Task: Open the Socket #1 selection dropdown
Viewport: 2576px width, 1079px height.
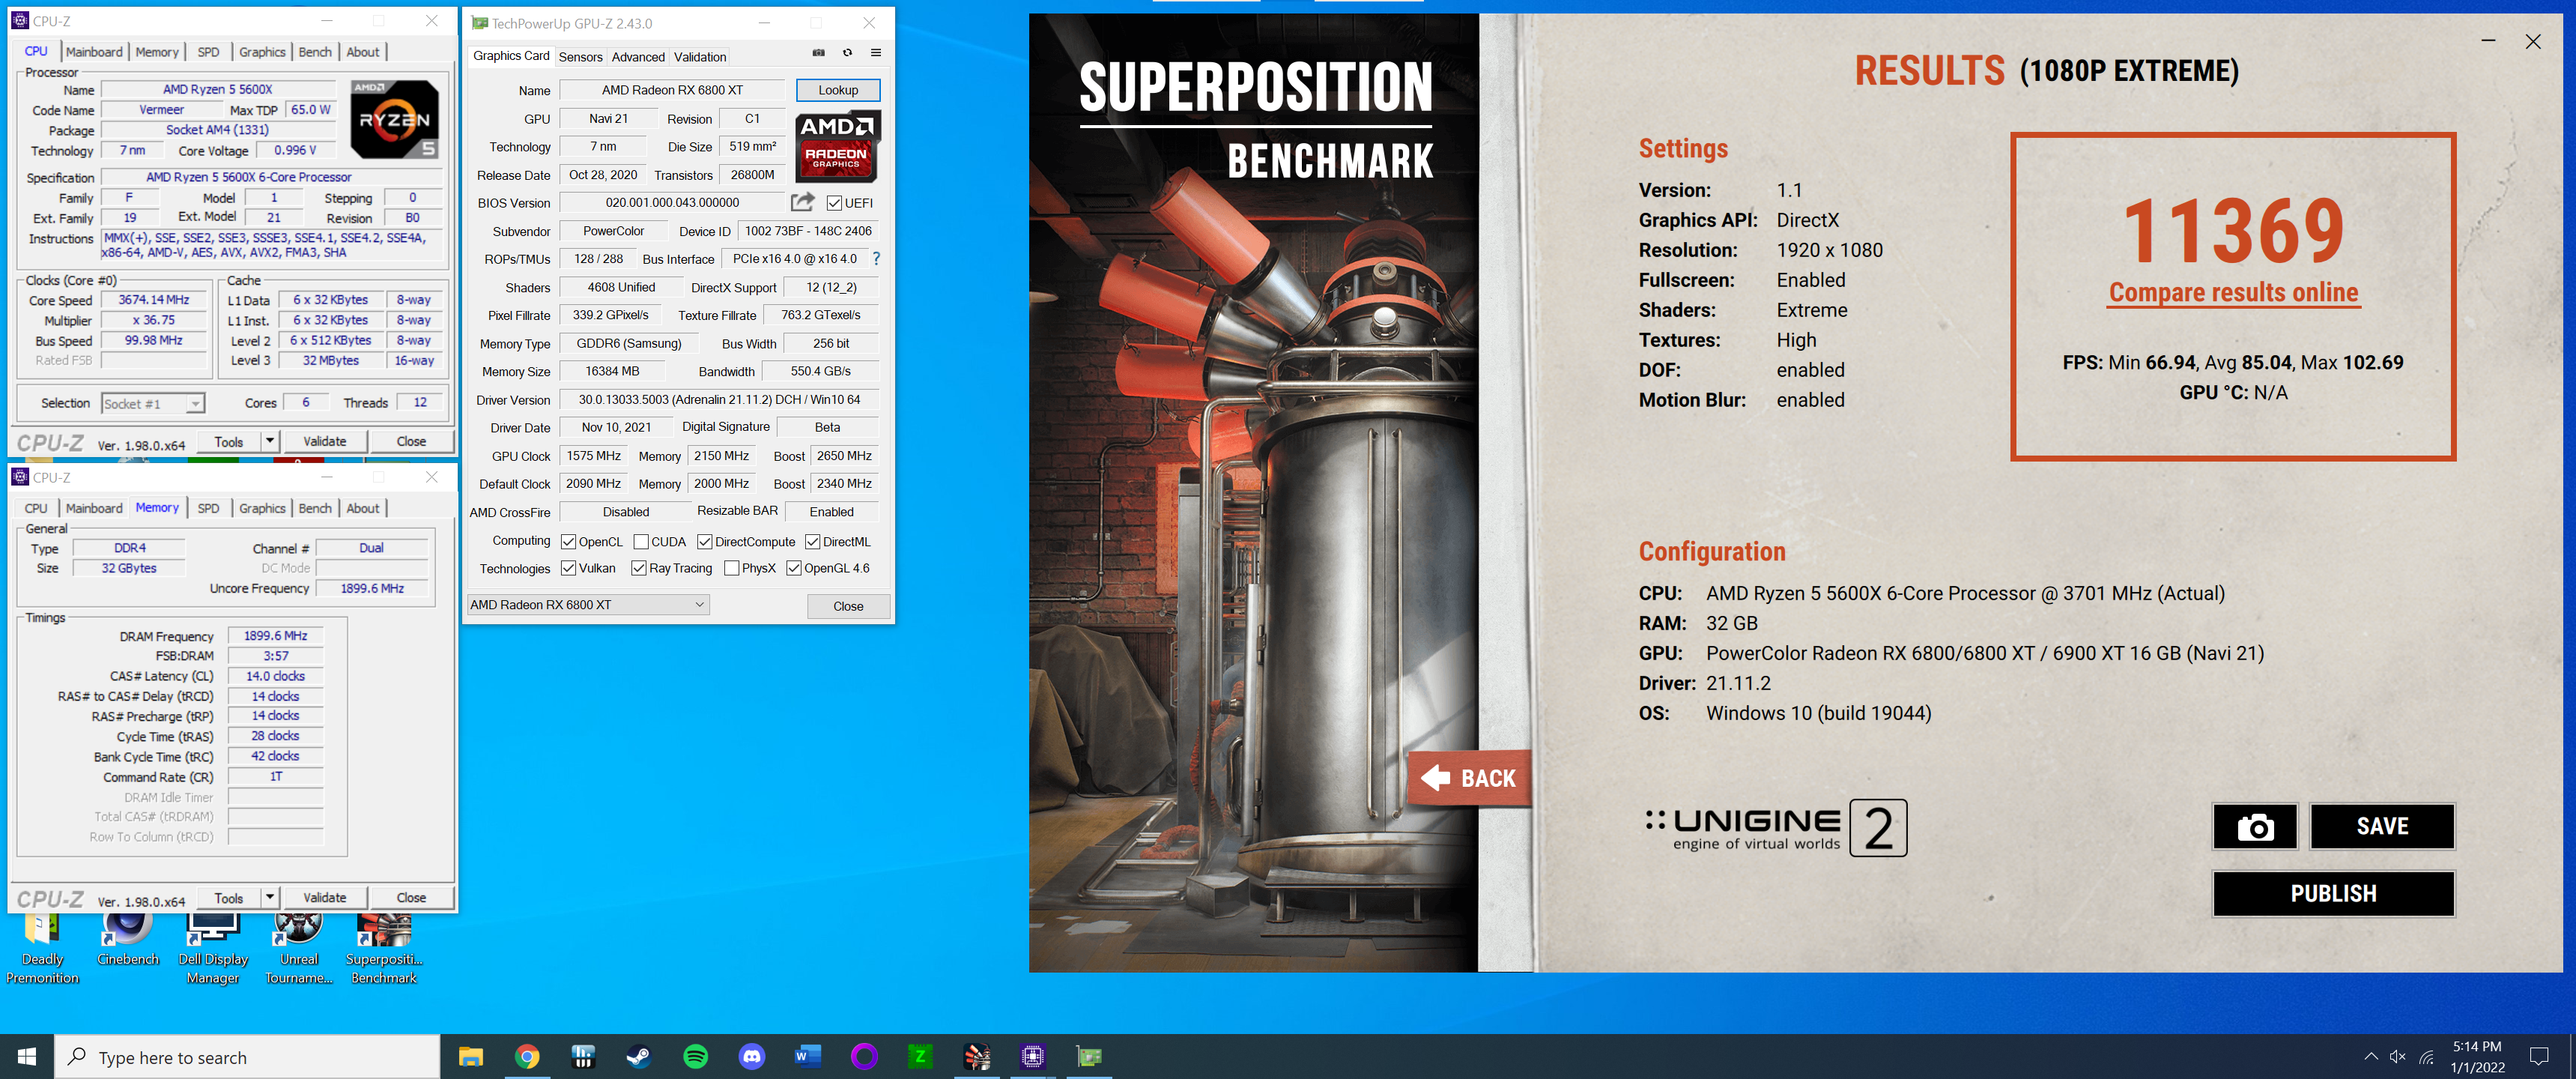Action: pyautogui.click(x=153, y=403)
